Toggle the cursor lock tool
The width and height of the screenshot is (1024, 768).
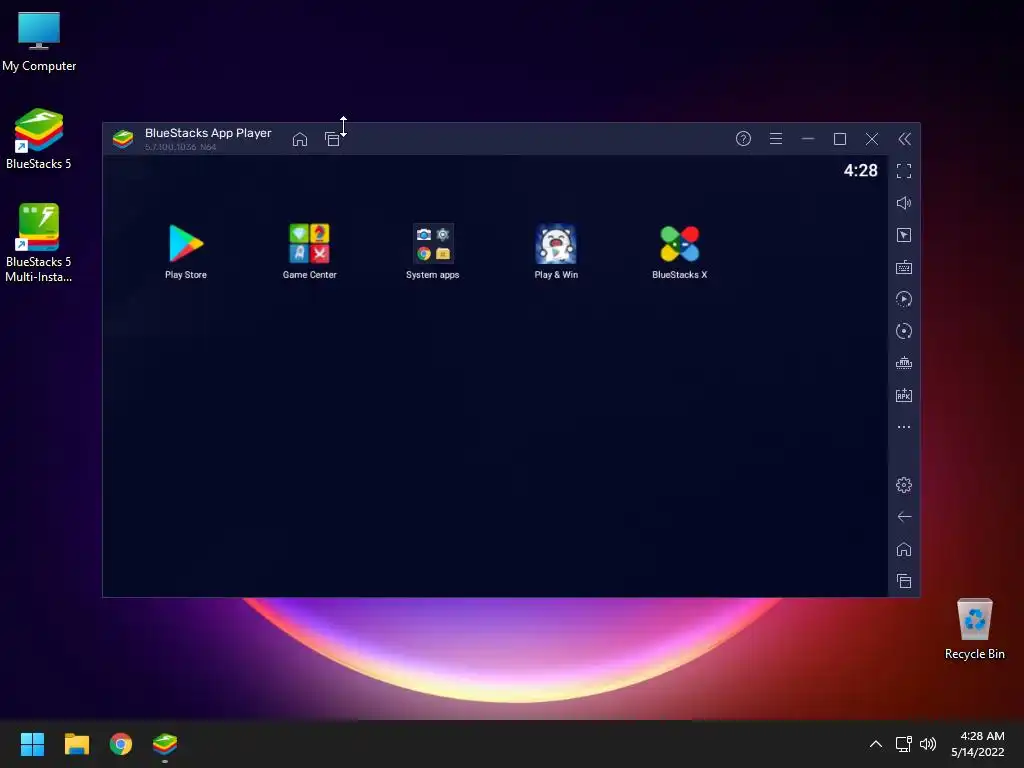pos(904,235)
